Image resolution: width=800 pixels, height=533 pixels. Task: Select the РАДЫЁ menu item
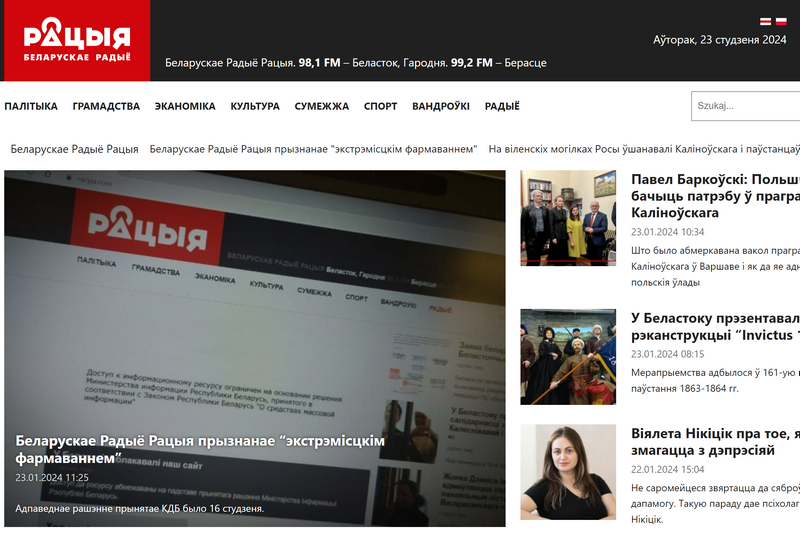coord(502,106)
